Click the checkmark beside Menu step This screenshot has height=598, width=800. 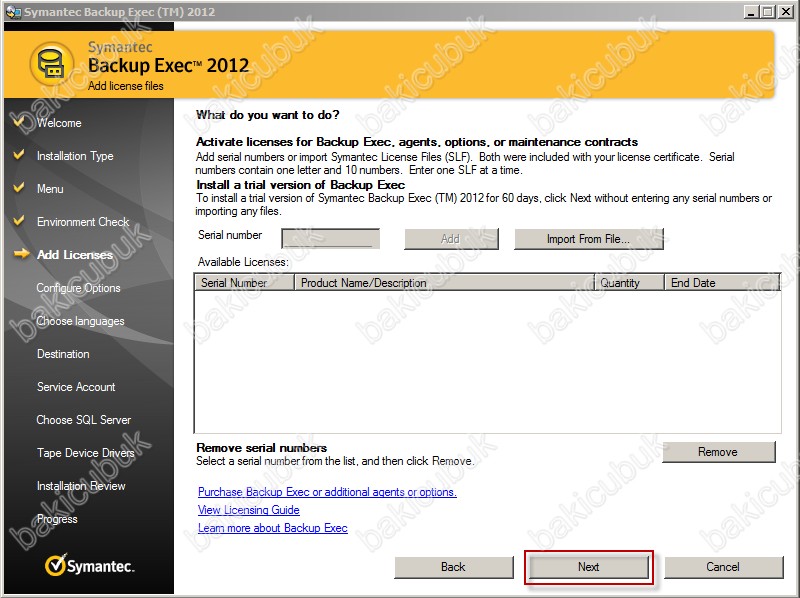19,187
